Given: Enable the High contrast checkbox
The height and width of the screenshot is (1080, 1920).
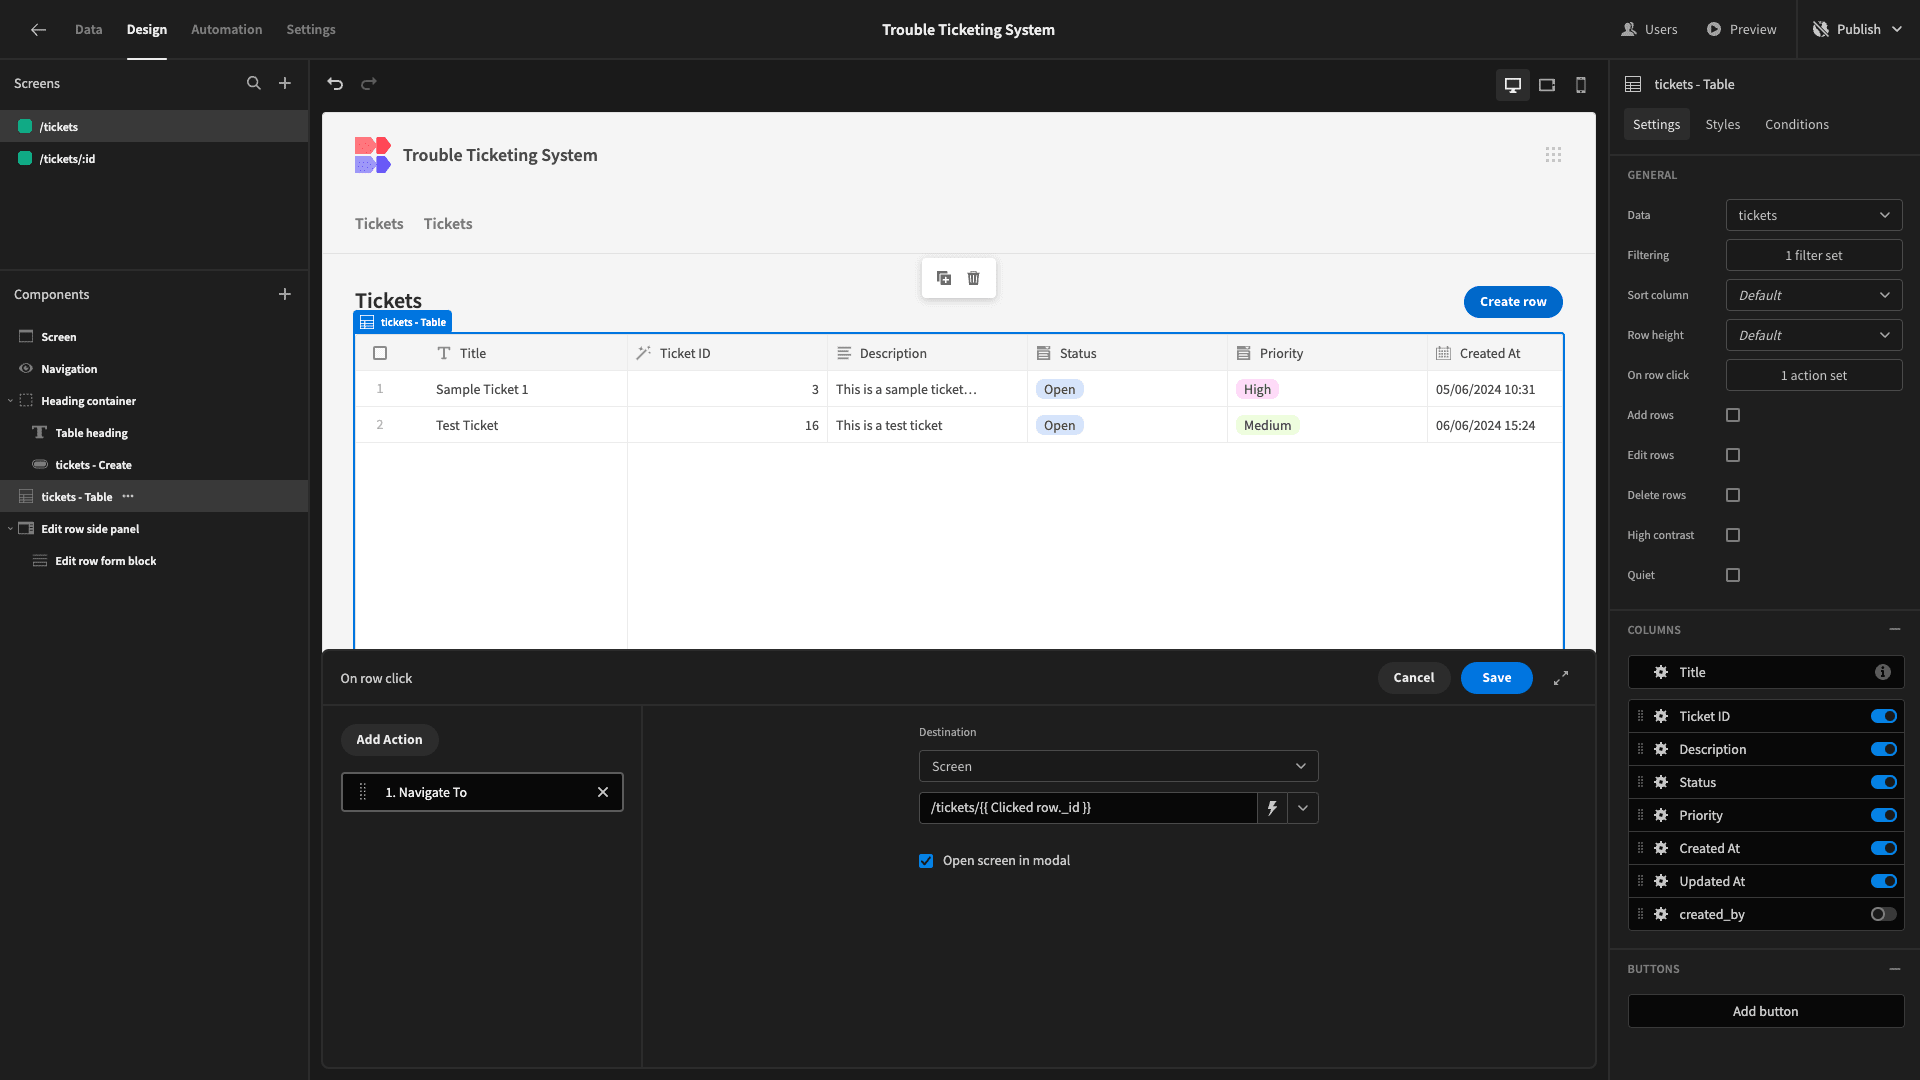Looking at the screenshot, I should (1733, 535).
